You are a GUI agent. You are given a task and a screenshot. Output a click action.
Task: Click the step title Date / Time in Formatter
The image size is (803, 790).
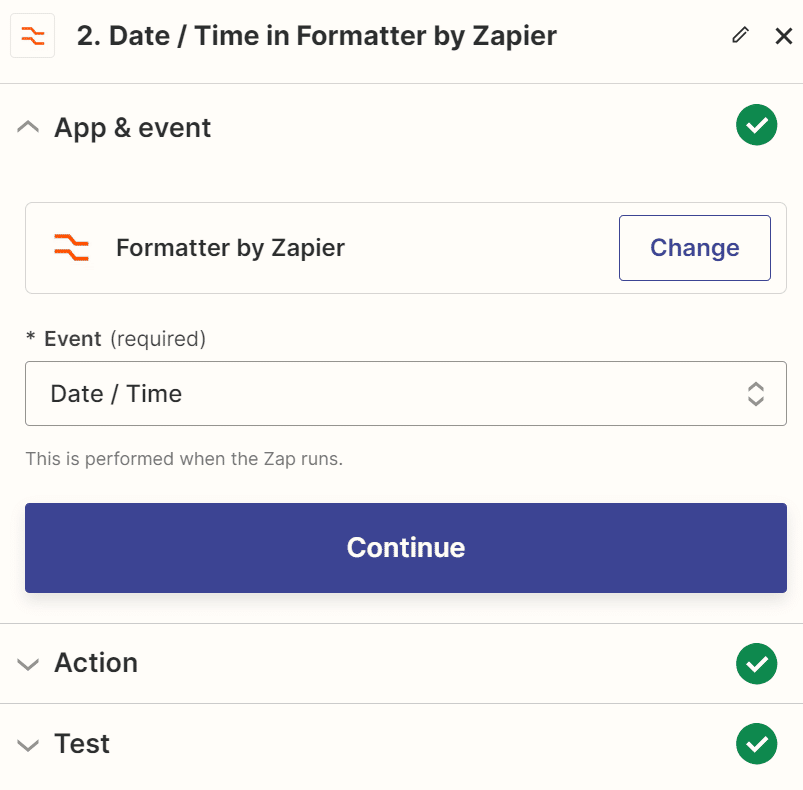pyautogui.click(x=317, y=36)
